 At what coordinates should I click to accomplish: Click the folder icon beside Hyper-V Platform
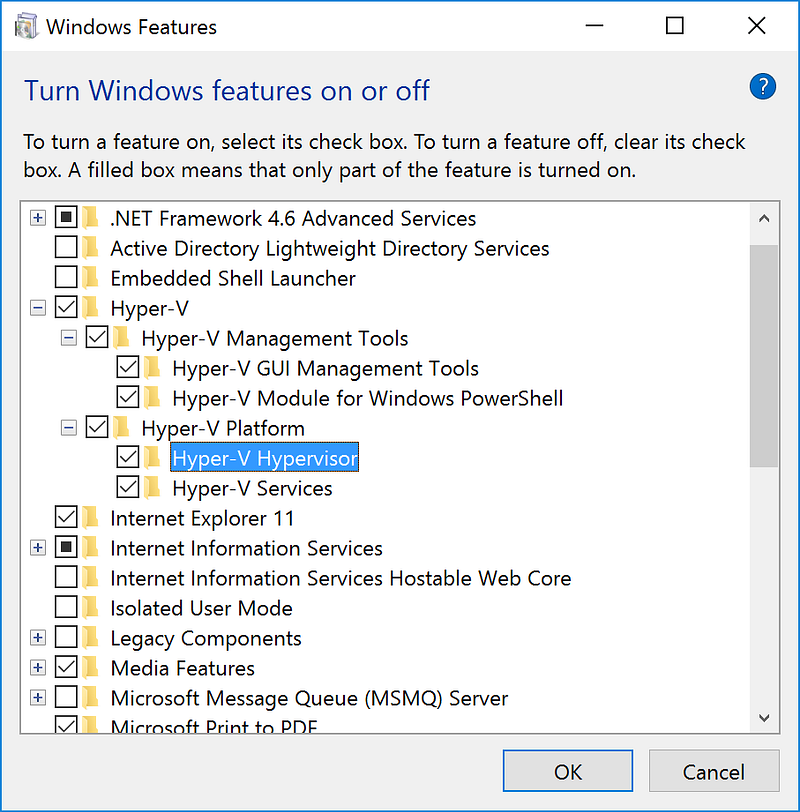122,428
